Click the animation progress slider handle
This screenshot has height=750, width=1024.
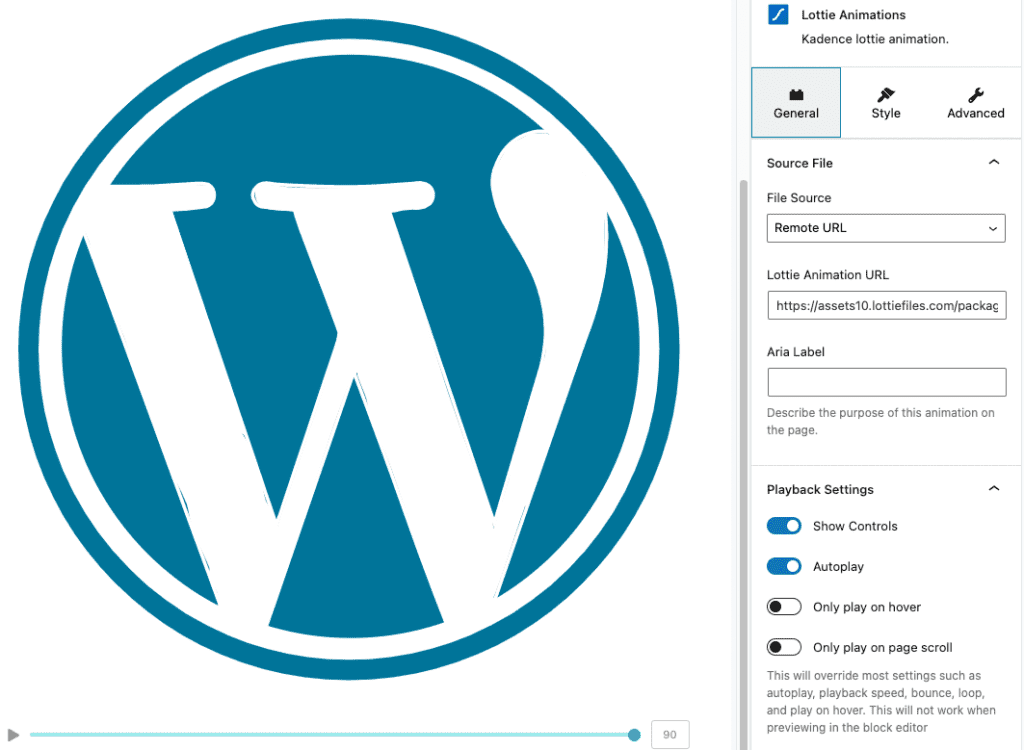633,735
